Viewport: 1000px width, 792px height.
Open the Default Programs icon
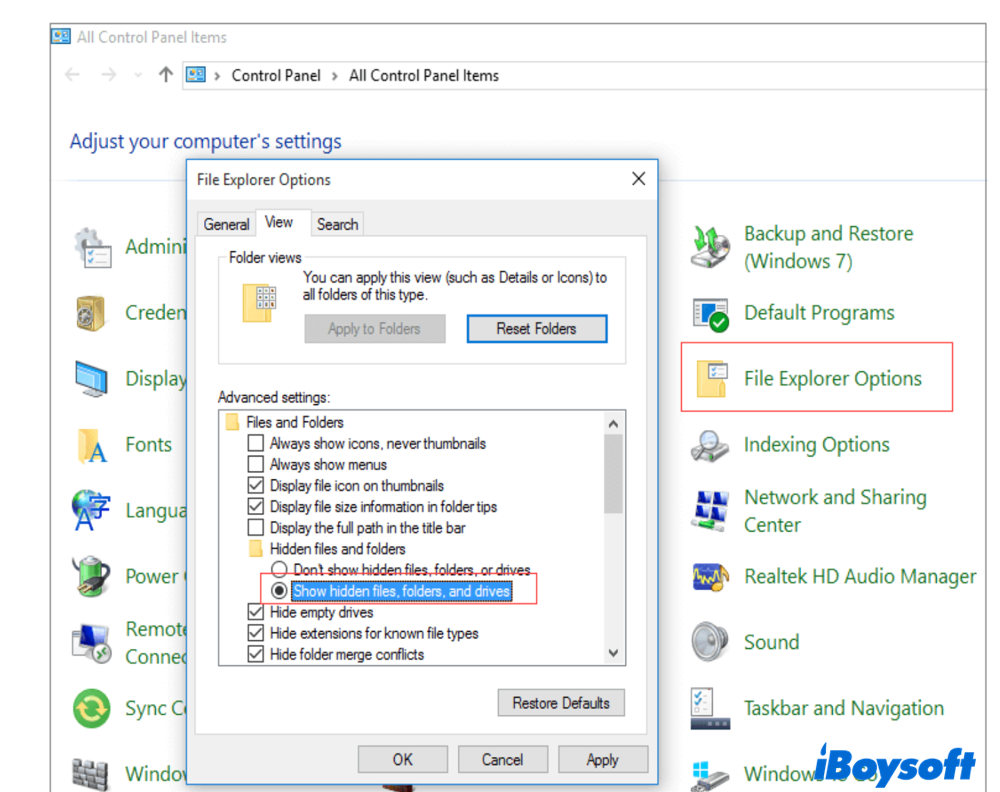pos(819,312)
